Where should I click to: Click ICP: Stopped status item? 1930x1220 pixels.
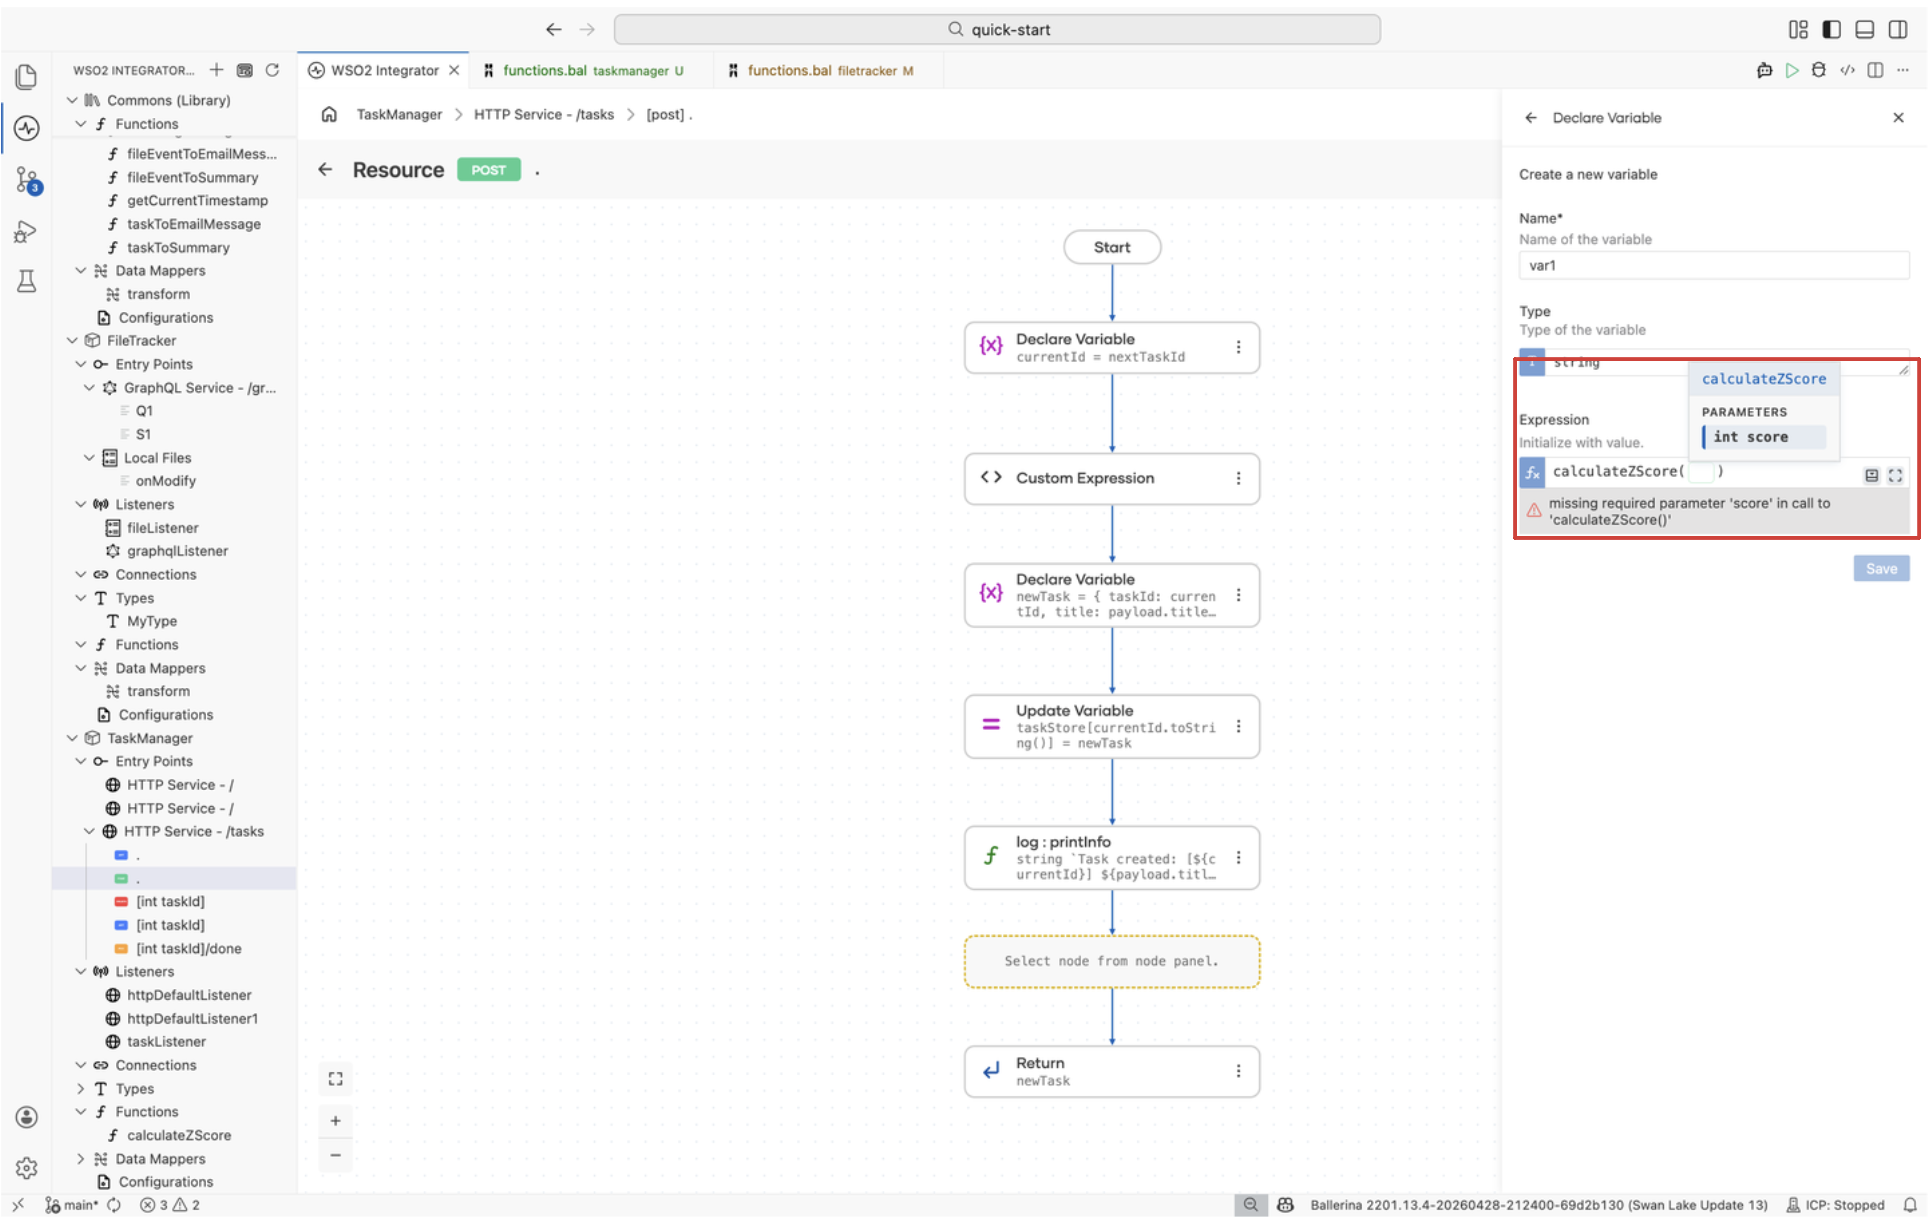click(x=1835, y=1205)
